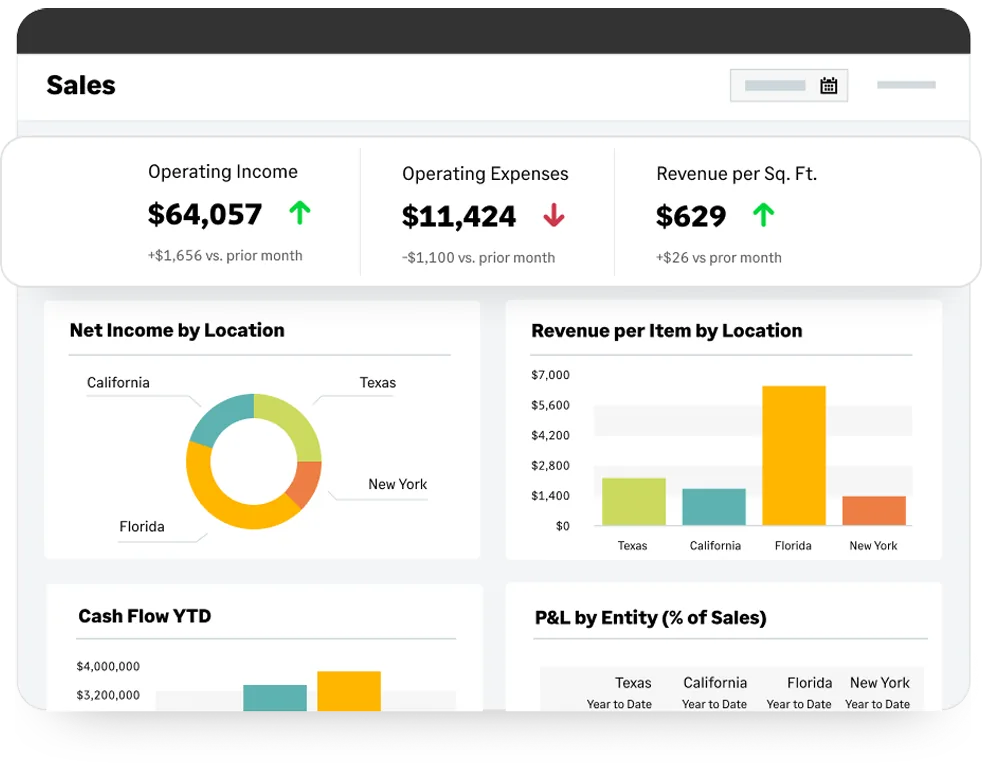
Task: Click the $64,057 operating income value
Action: [x=205, y=214]
